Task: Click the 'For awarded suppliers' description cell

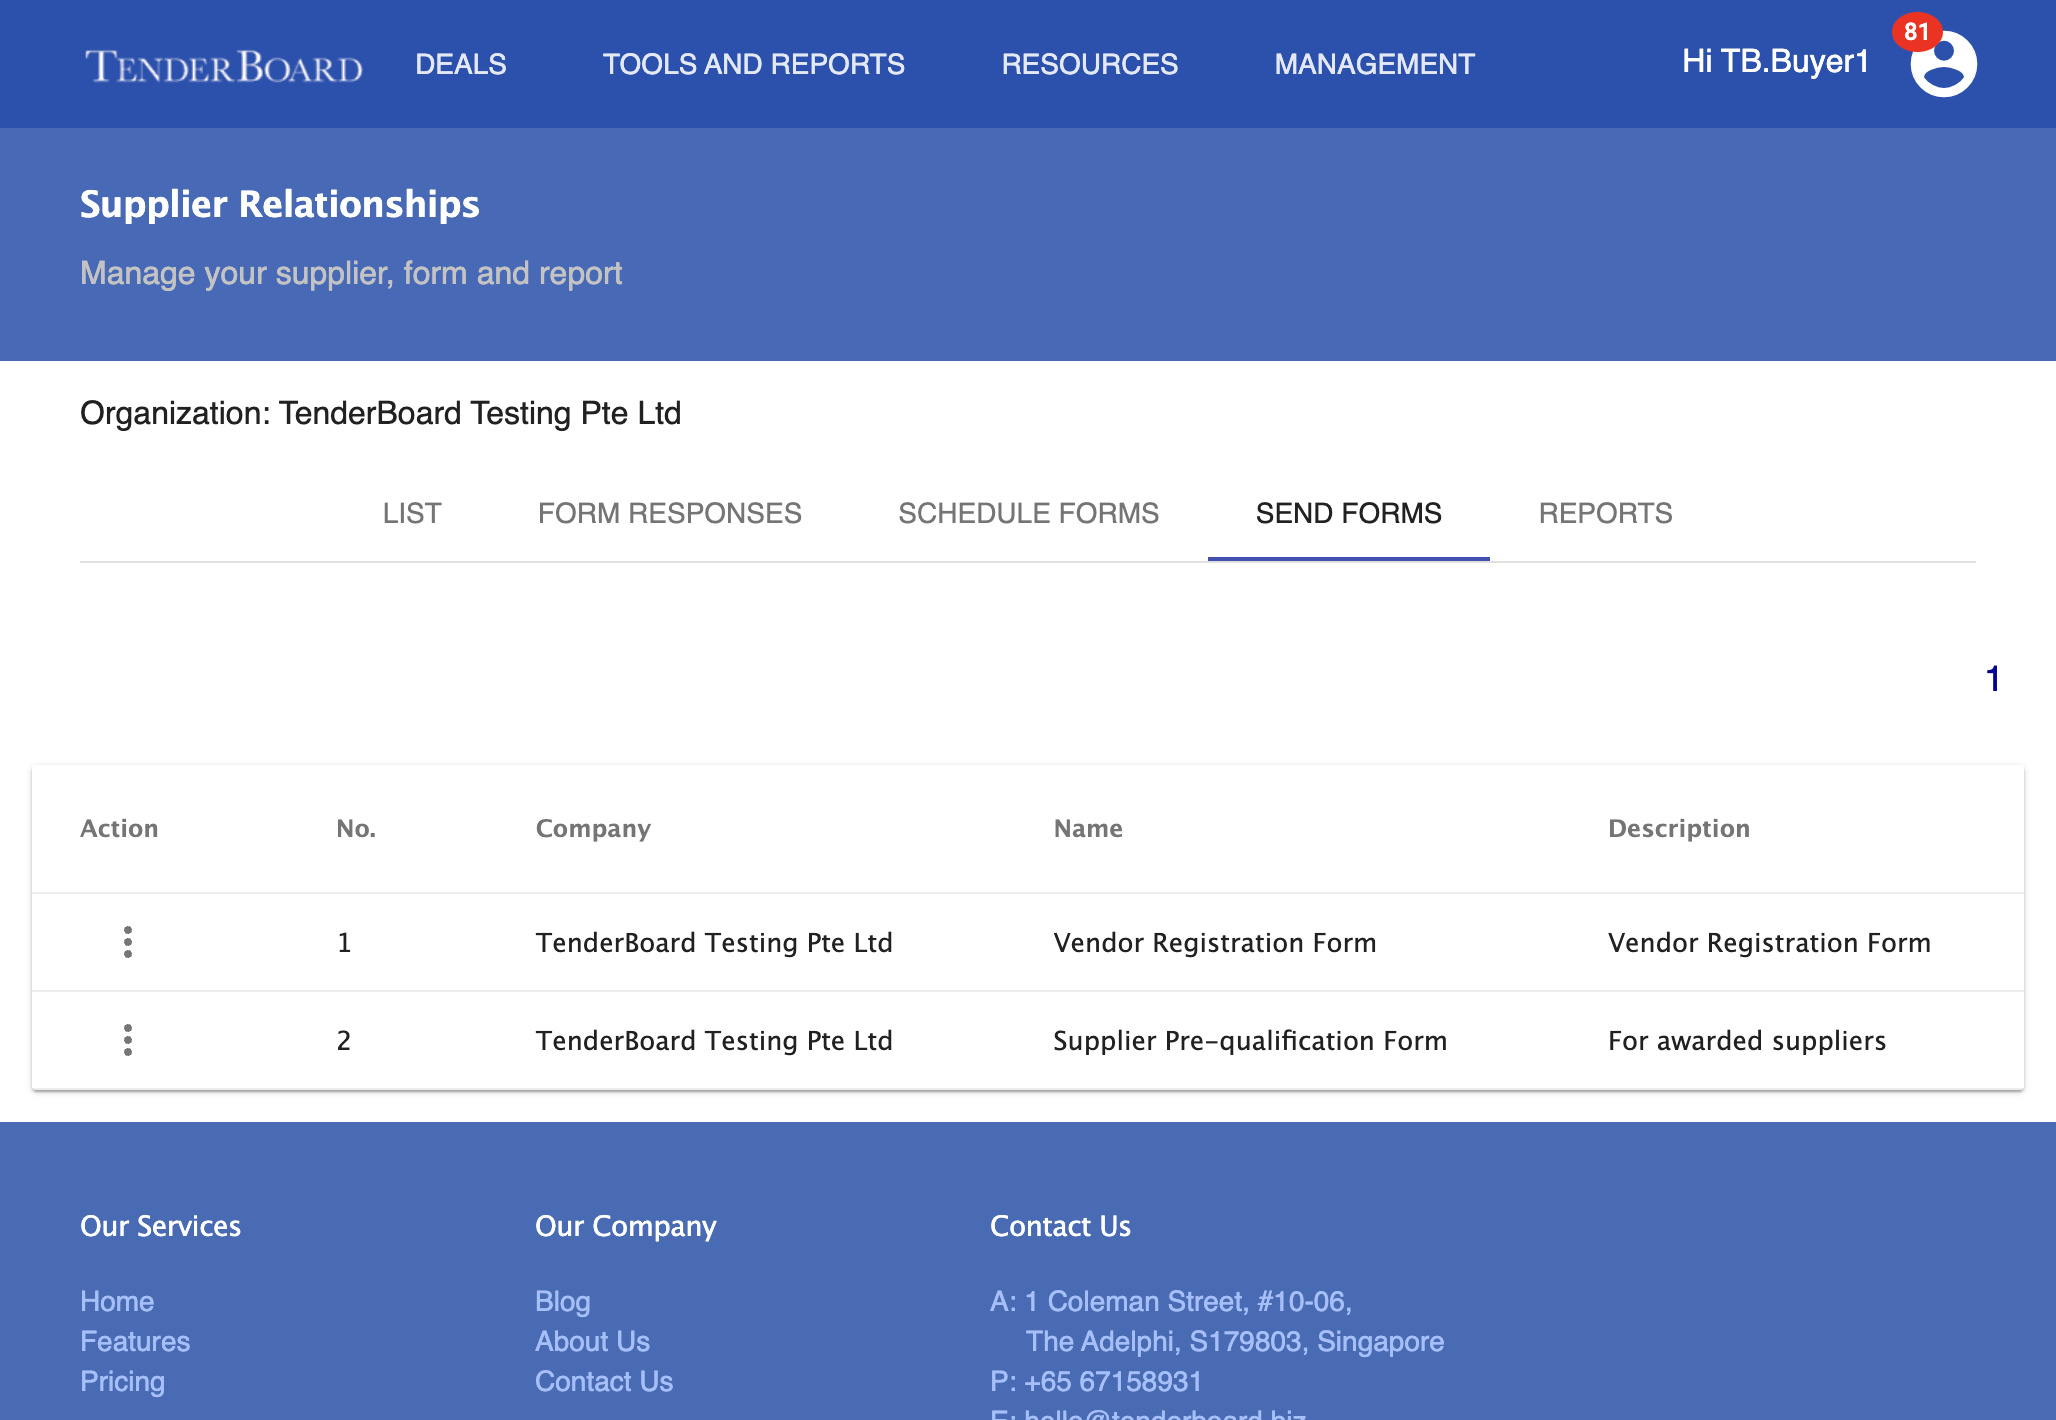Action: pos(1747,1040)
